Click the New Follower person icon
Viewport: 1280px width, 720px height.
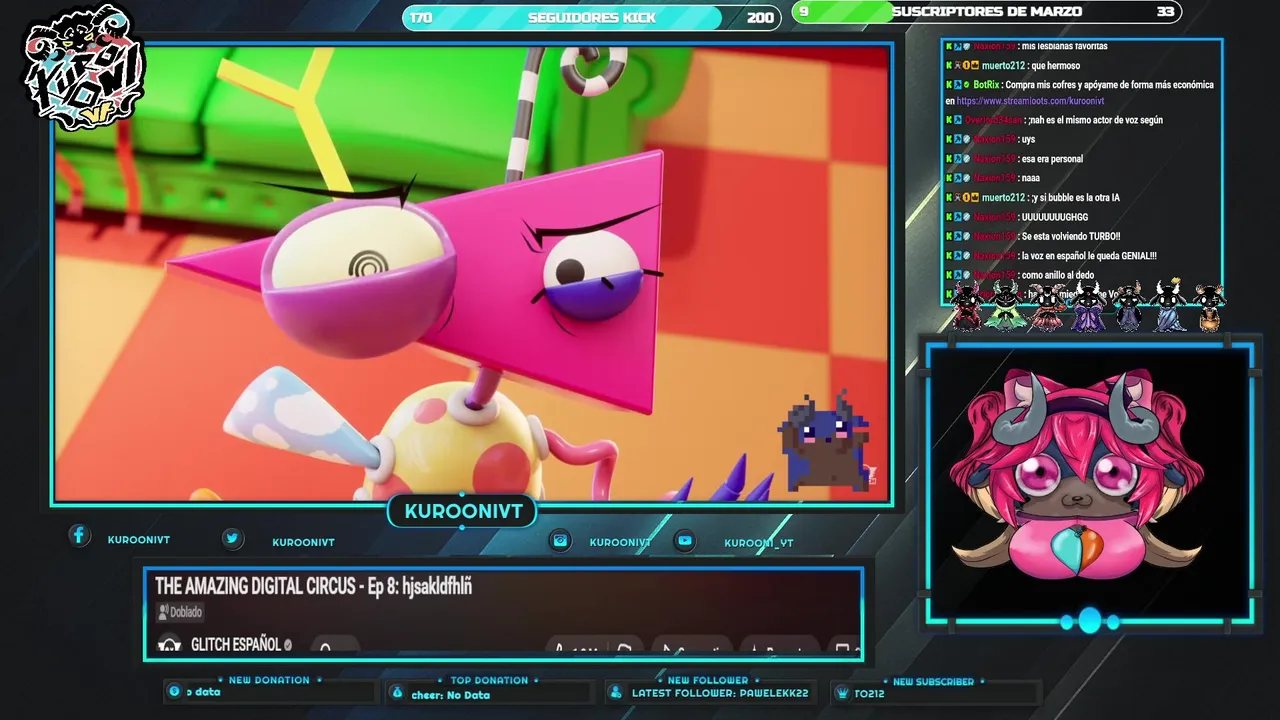click(615, 692)
